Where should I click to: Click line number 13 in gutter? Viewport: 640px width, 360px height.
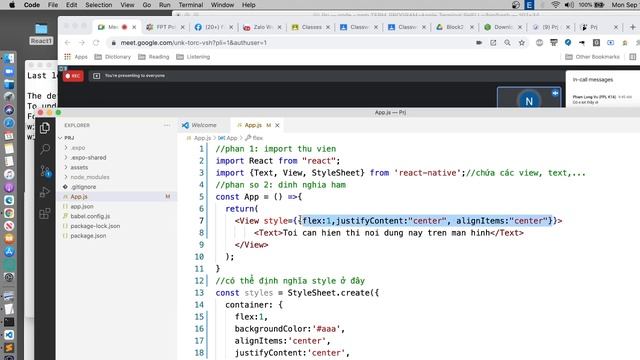(x=199, y=293)
